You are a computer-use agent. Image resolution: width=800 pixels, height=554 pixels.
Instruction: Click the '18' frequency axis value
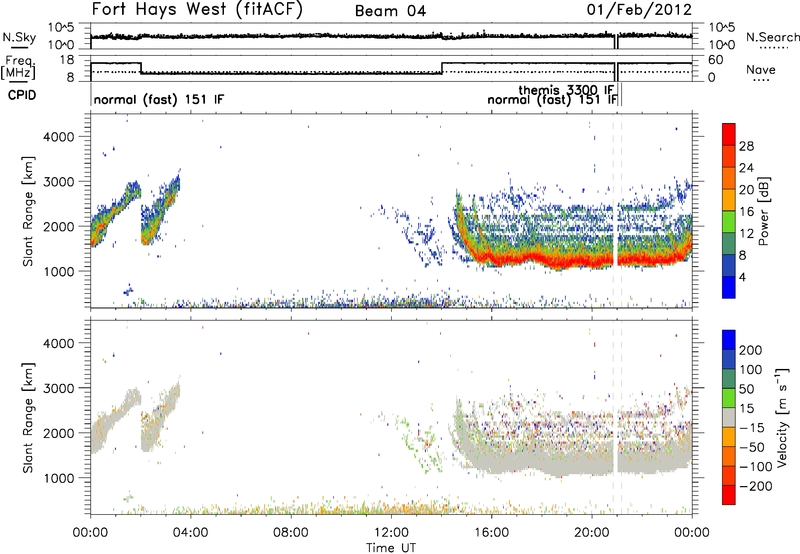[67, 60]
